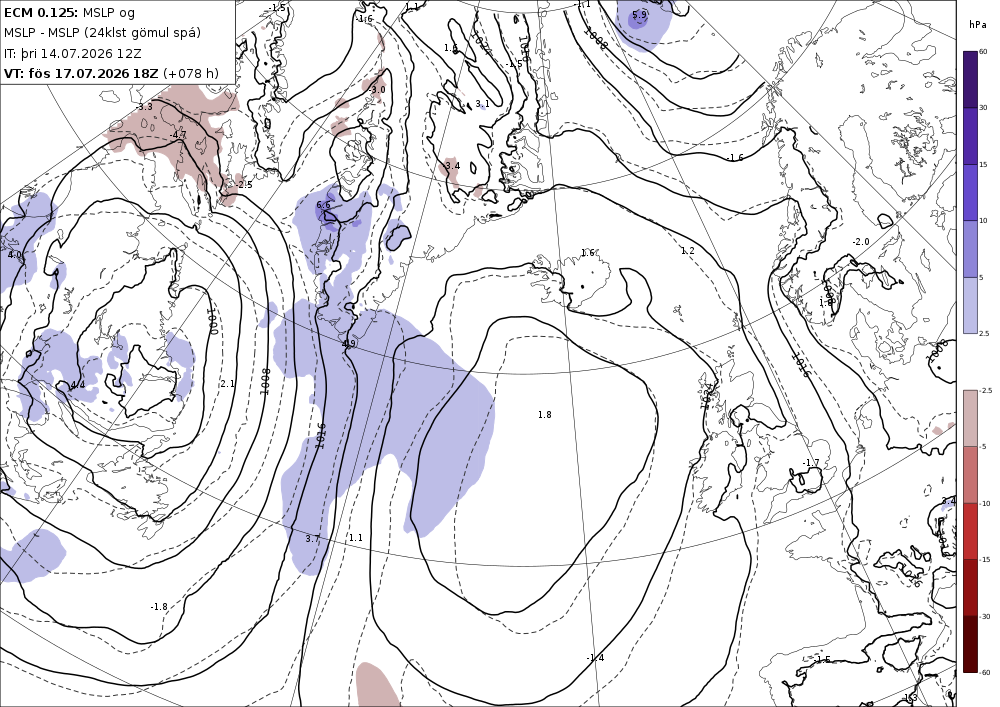The image size is (1000, 707).
Task: Click the -4.7 value in the pink area
Action: pos(178,135)
